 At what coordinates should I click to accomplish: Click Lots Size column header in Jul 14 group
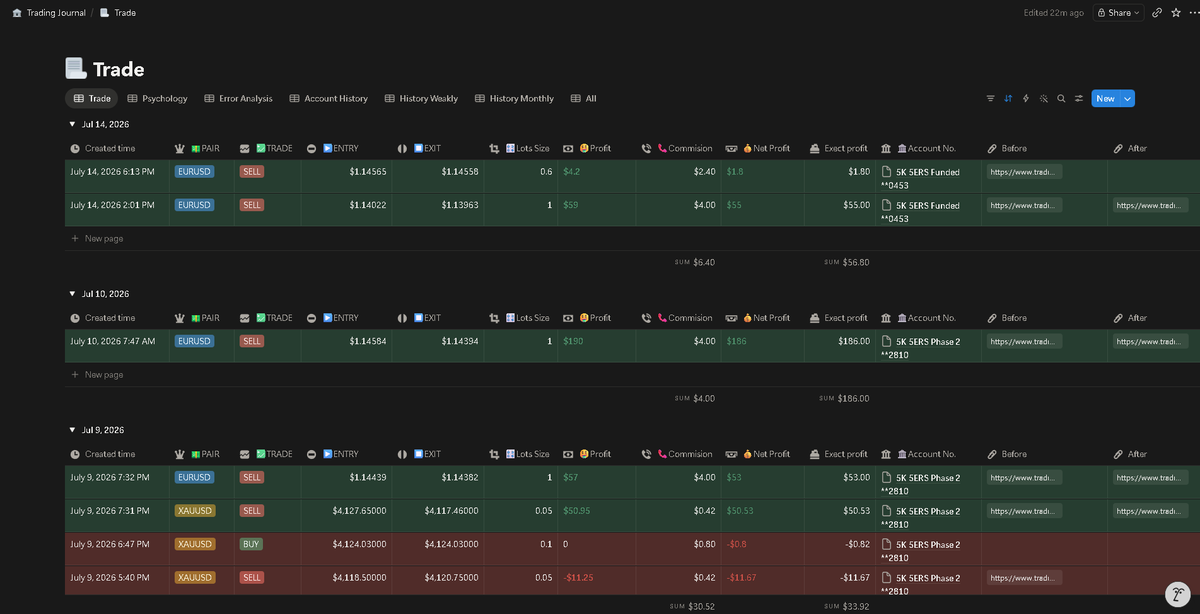click(x=520, y=149)
